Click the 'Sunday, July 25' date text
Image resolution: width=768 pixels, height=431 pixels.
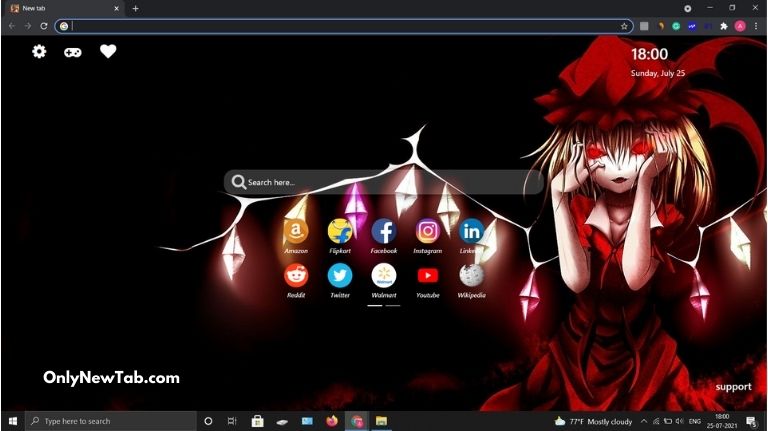coord(658,73)
